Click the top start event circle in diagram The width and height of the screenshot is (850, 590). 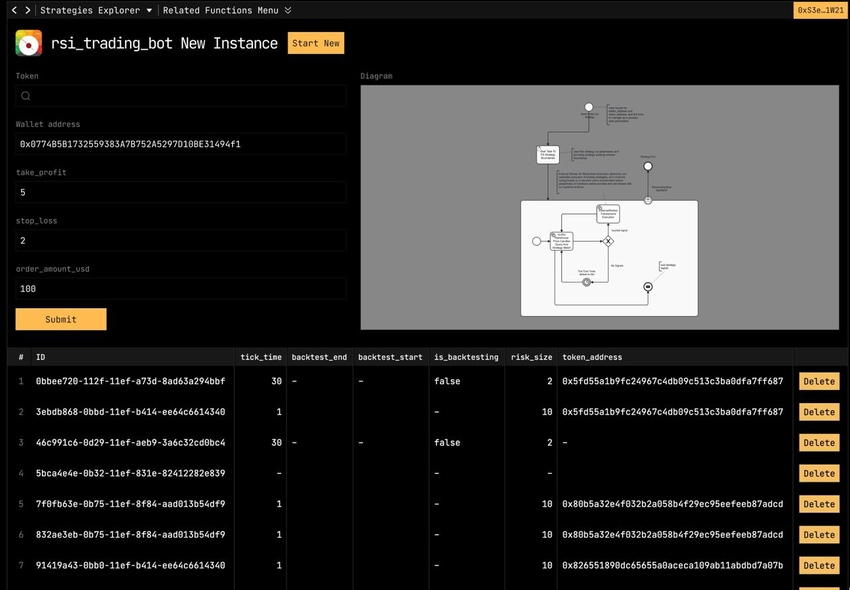click(x=589, y=107)
